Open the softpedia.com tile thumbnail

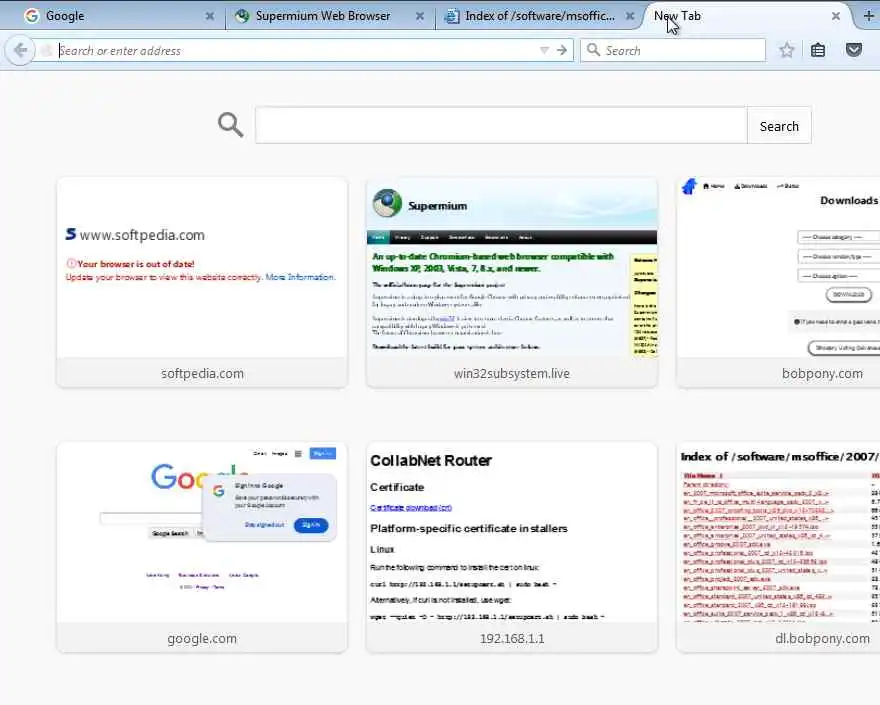pos(202,268)
